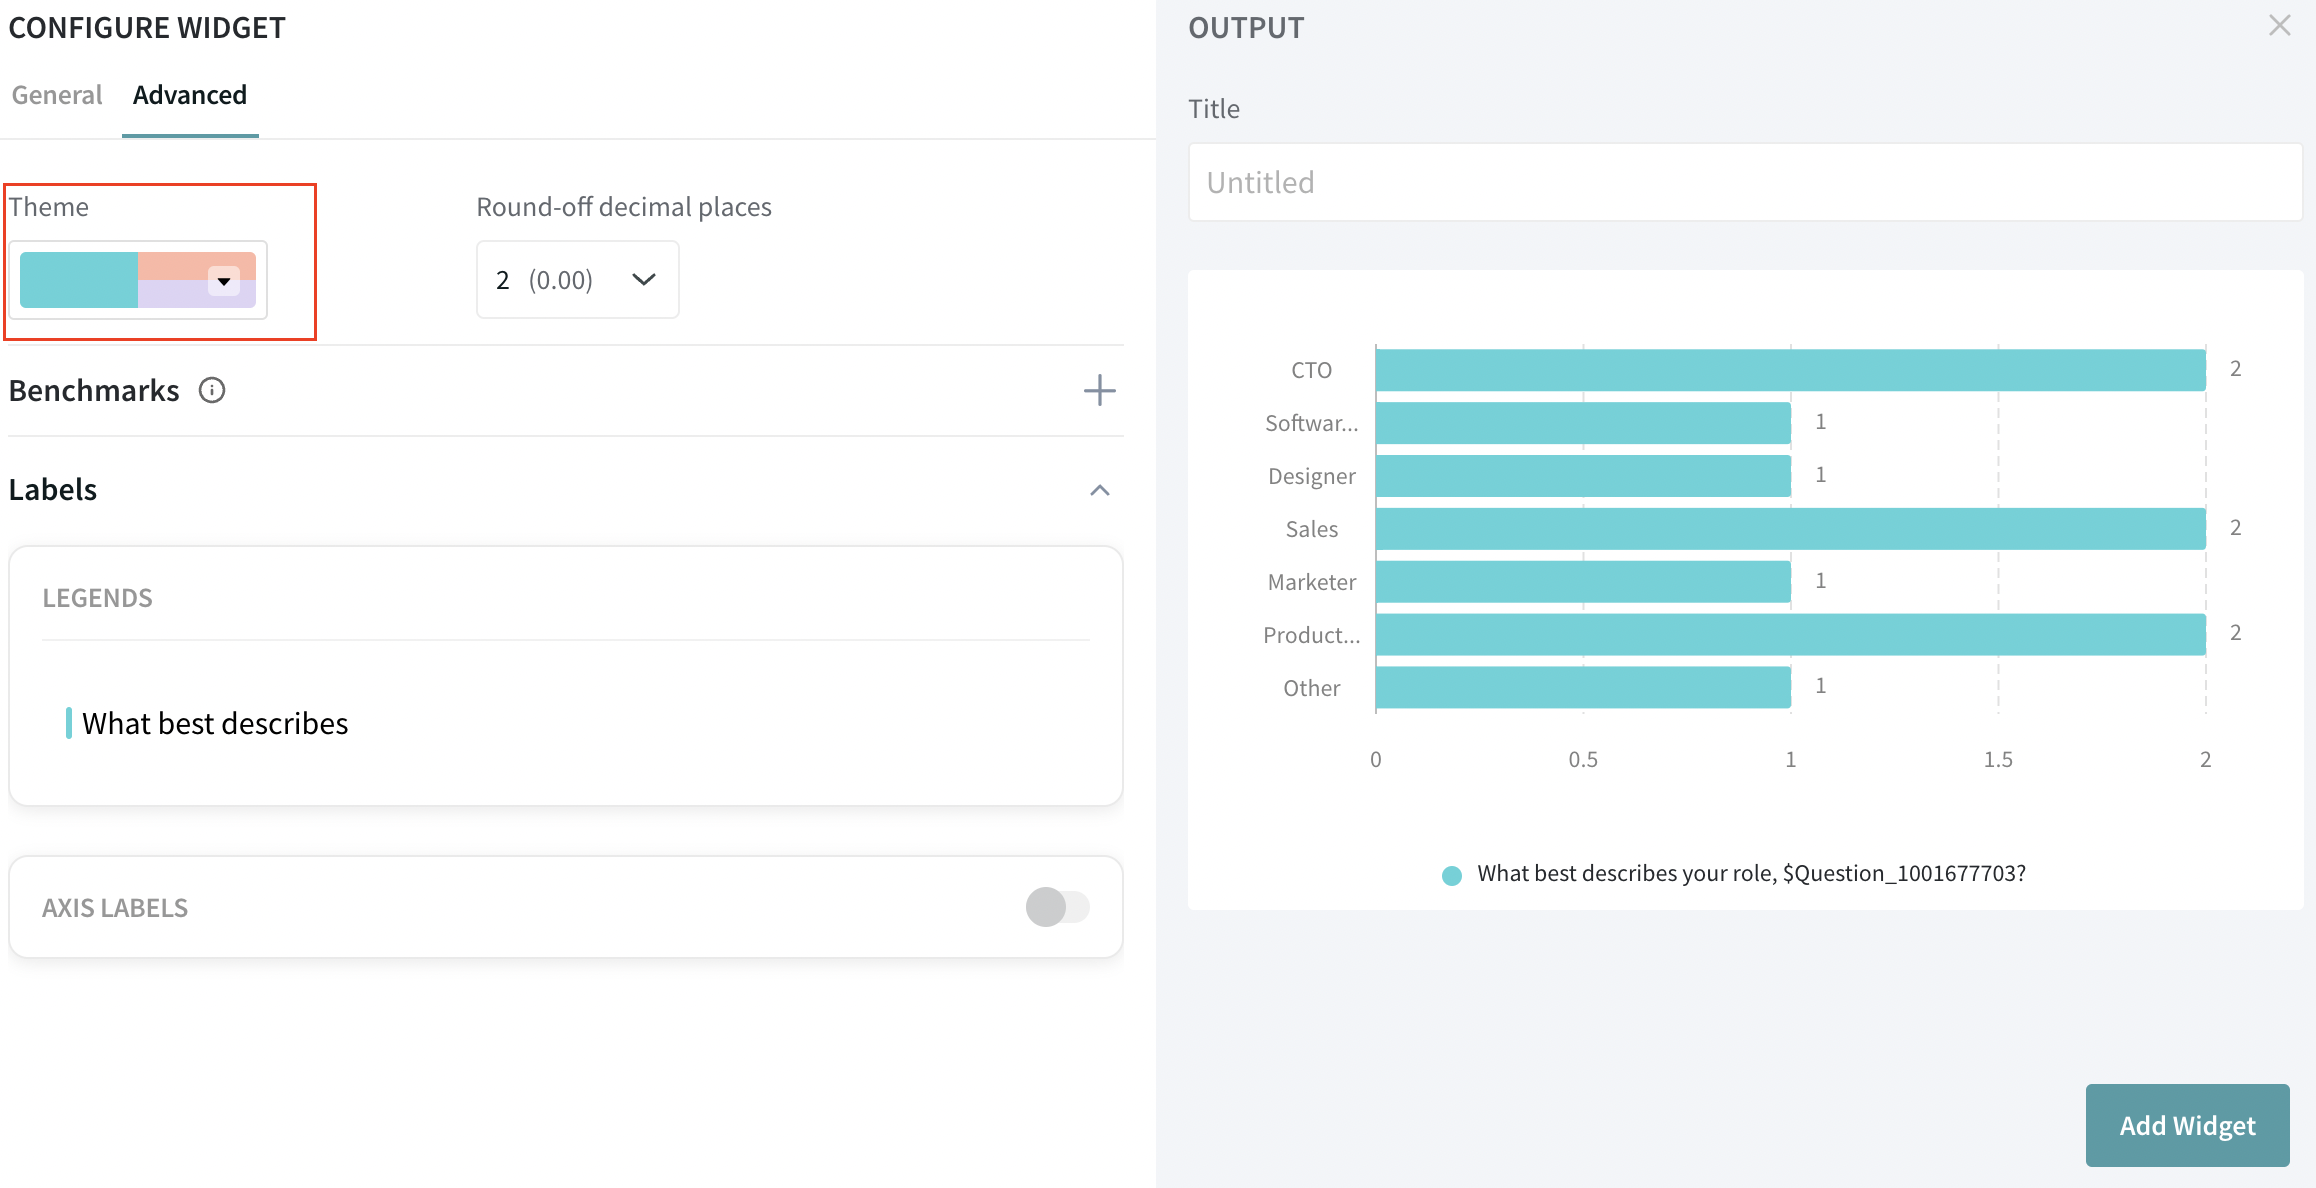Click the legend dot in chart
Screen dimensions: 2316x1188
coord(1452,875)
